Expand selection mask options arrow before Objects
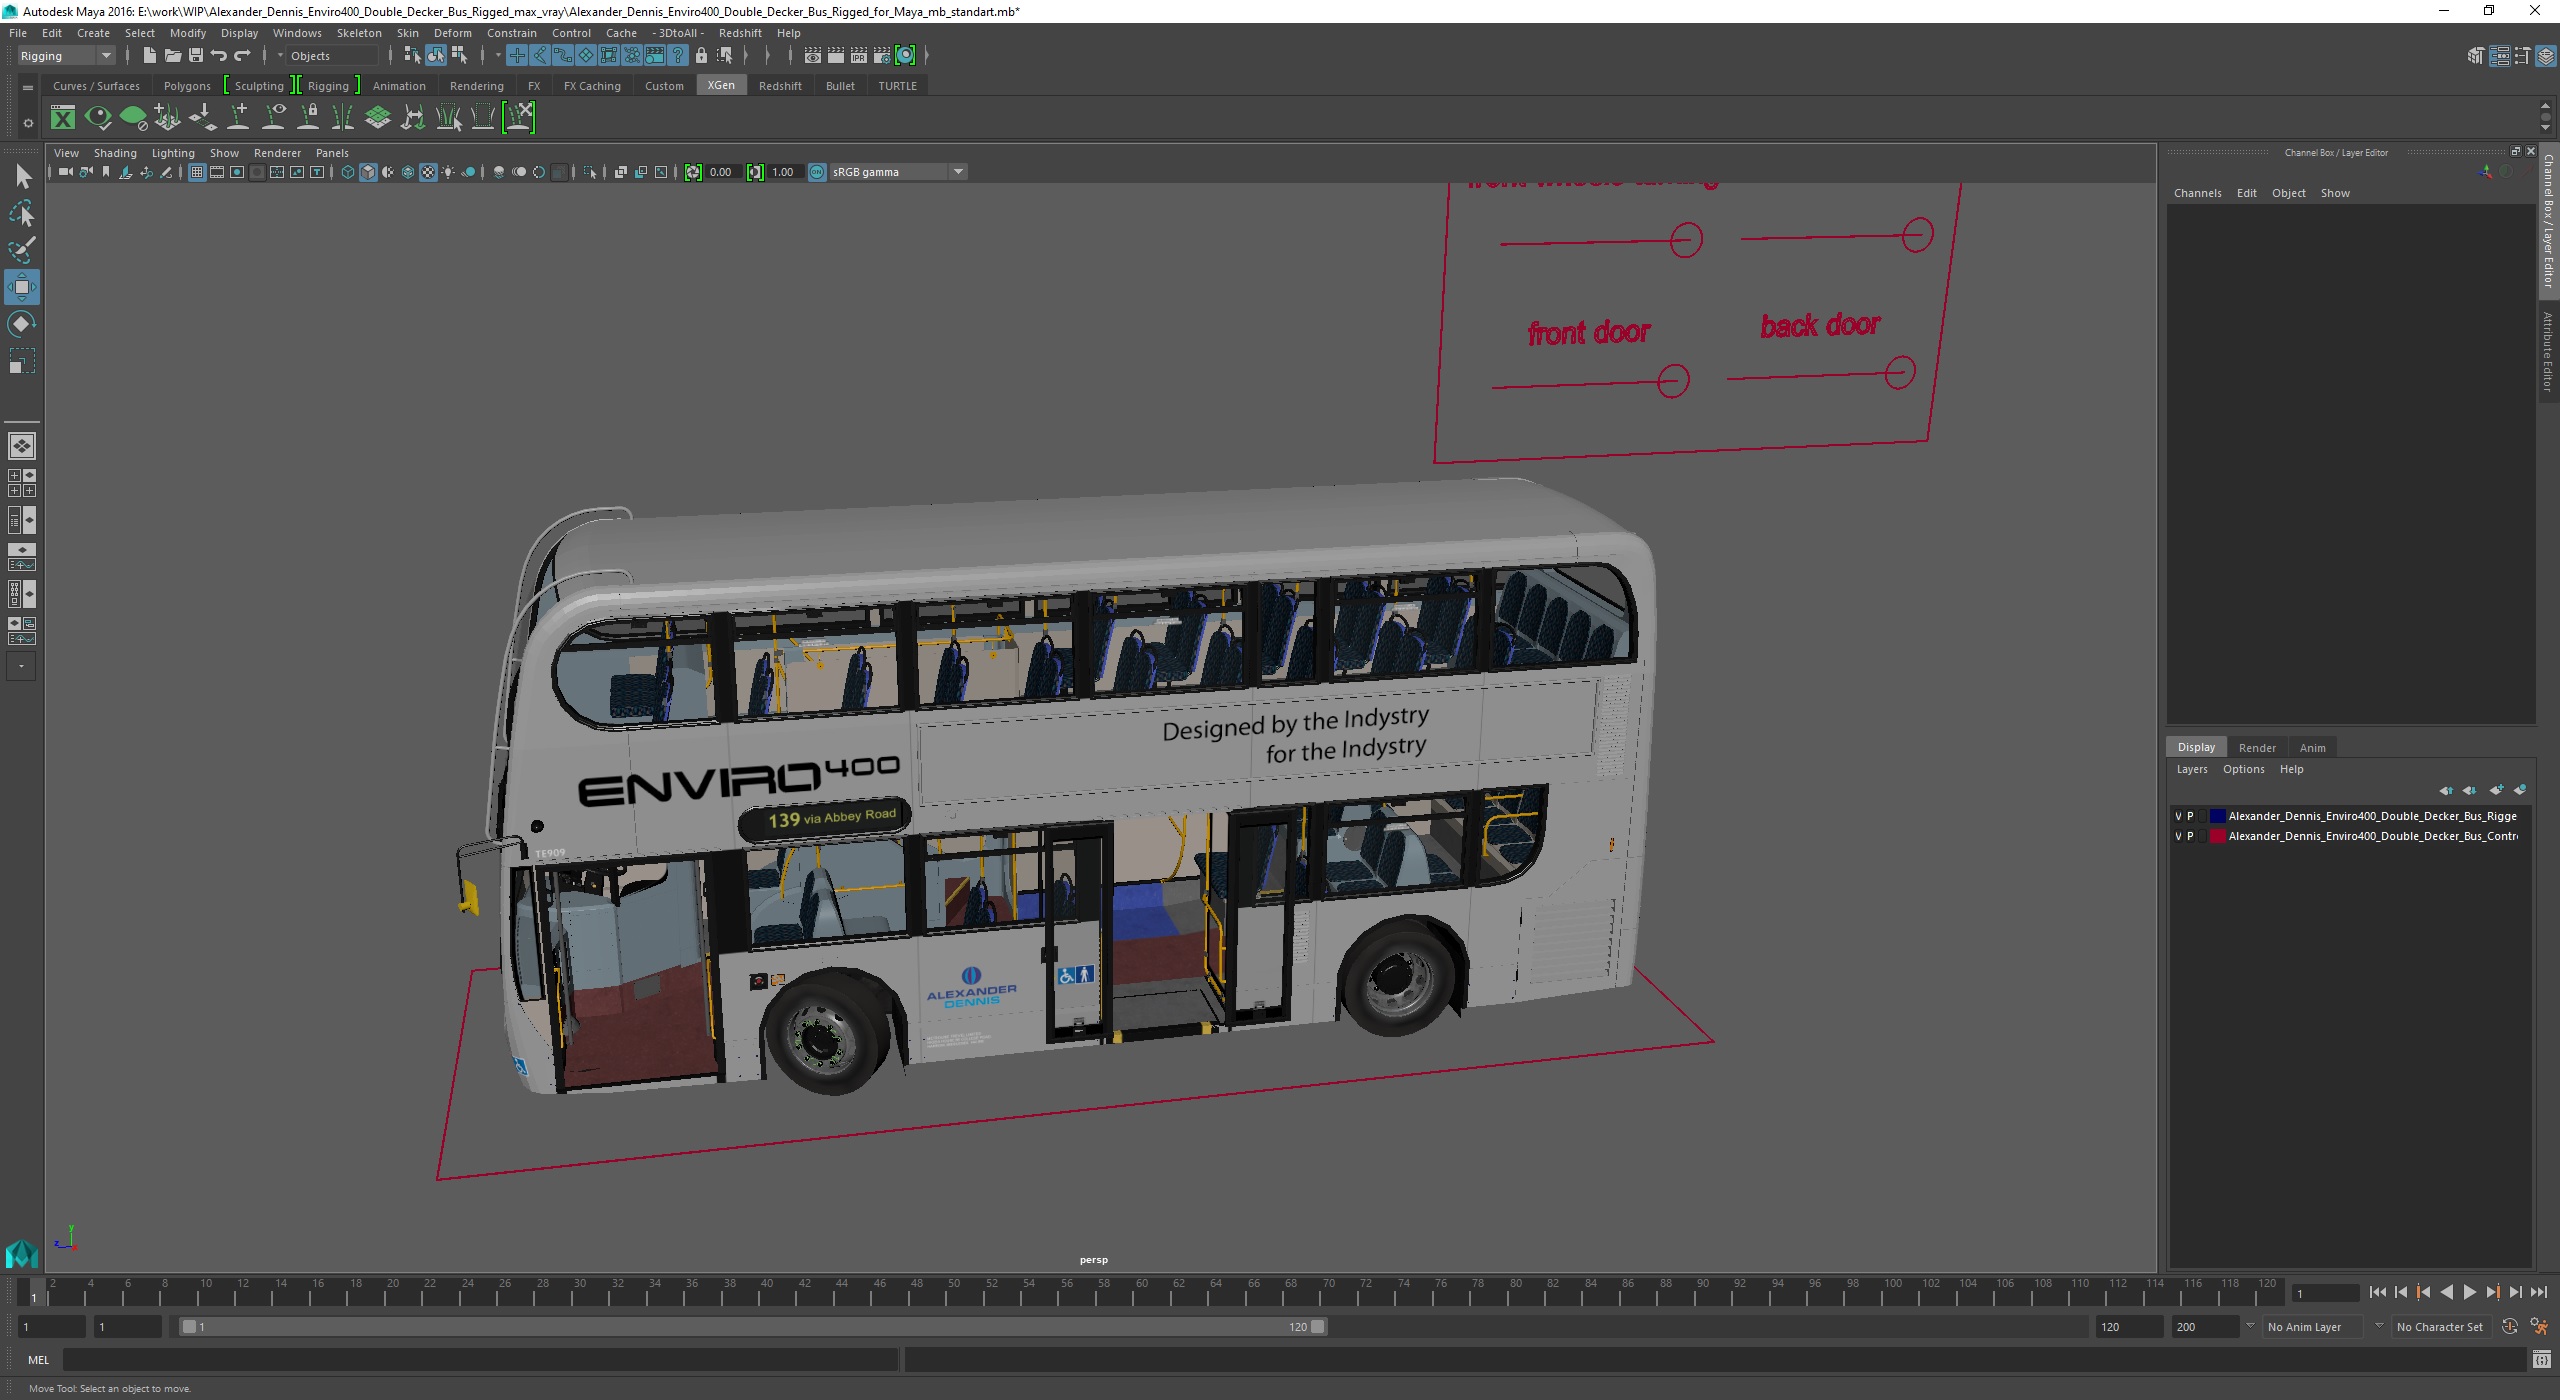 click(280, 56)
